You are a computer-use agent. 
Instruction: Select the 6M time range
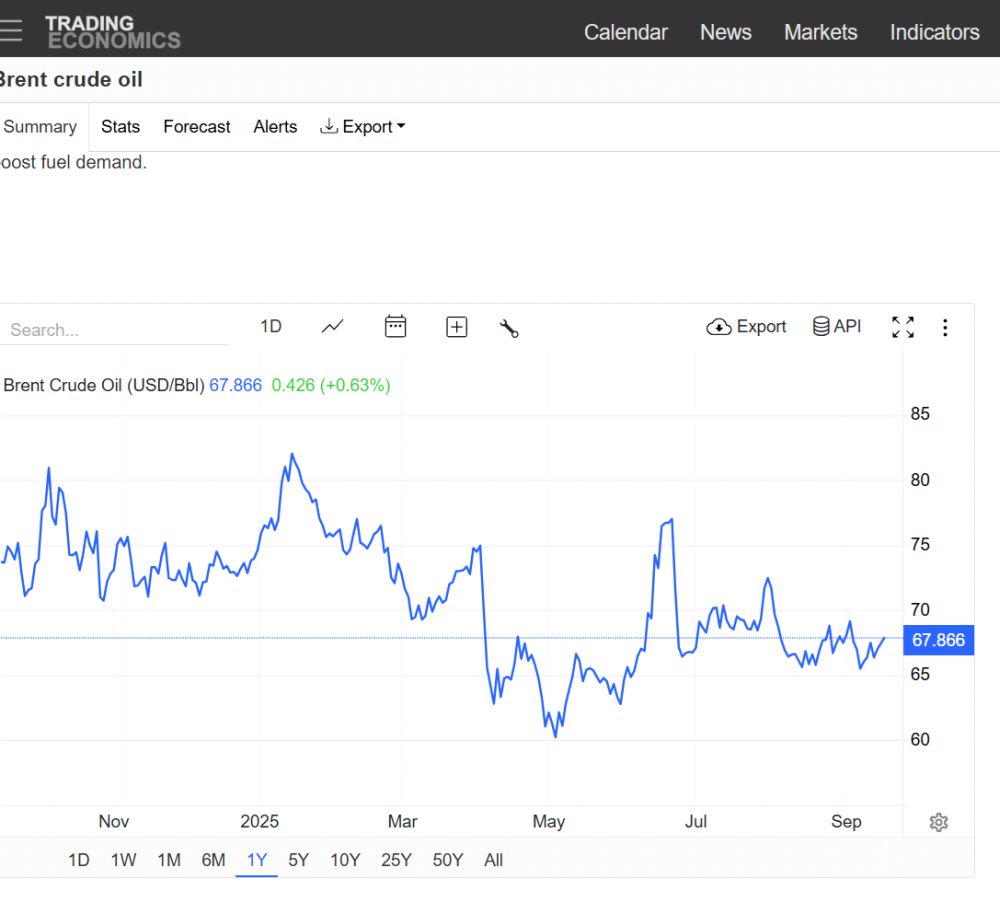[213, 860]
